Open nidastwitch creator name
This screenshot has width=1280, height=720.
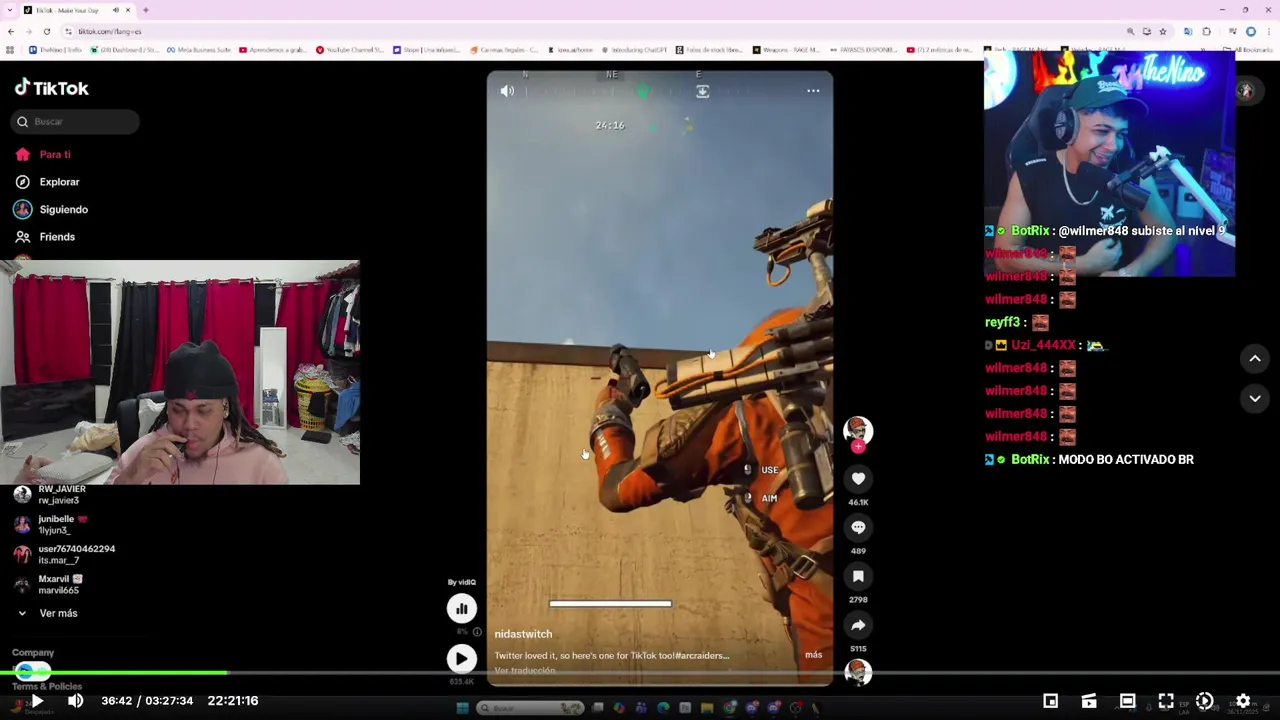coord(523,634)
